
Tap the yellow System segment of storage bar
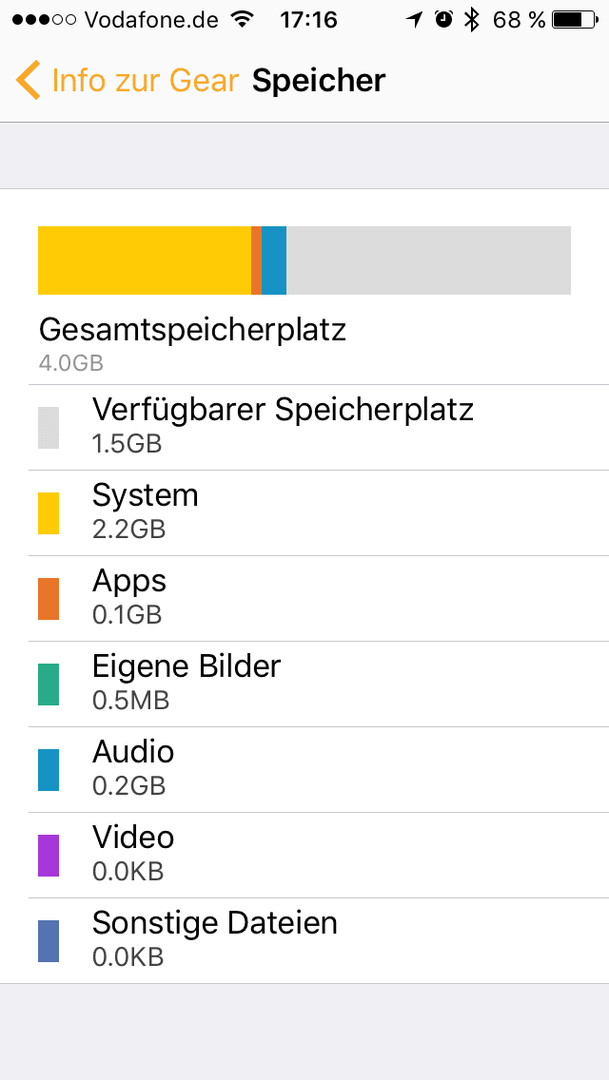pos(145,260)
